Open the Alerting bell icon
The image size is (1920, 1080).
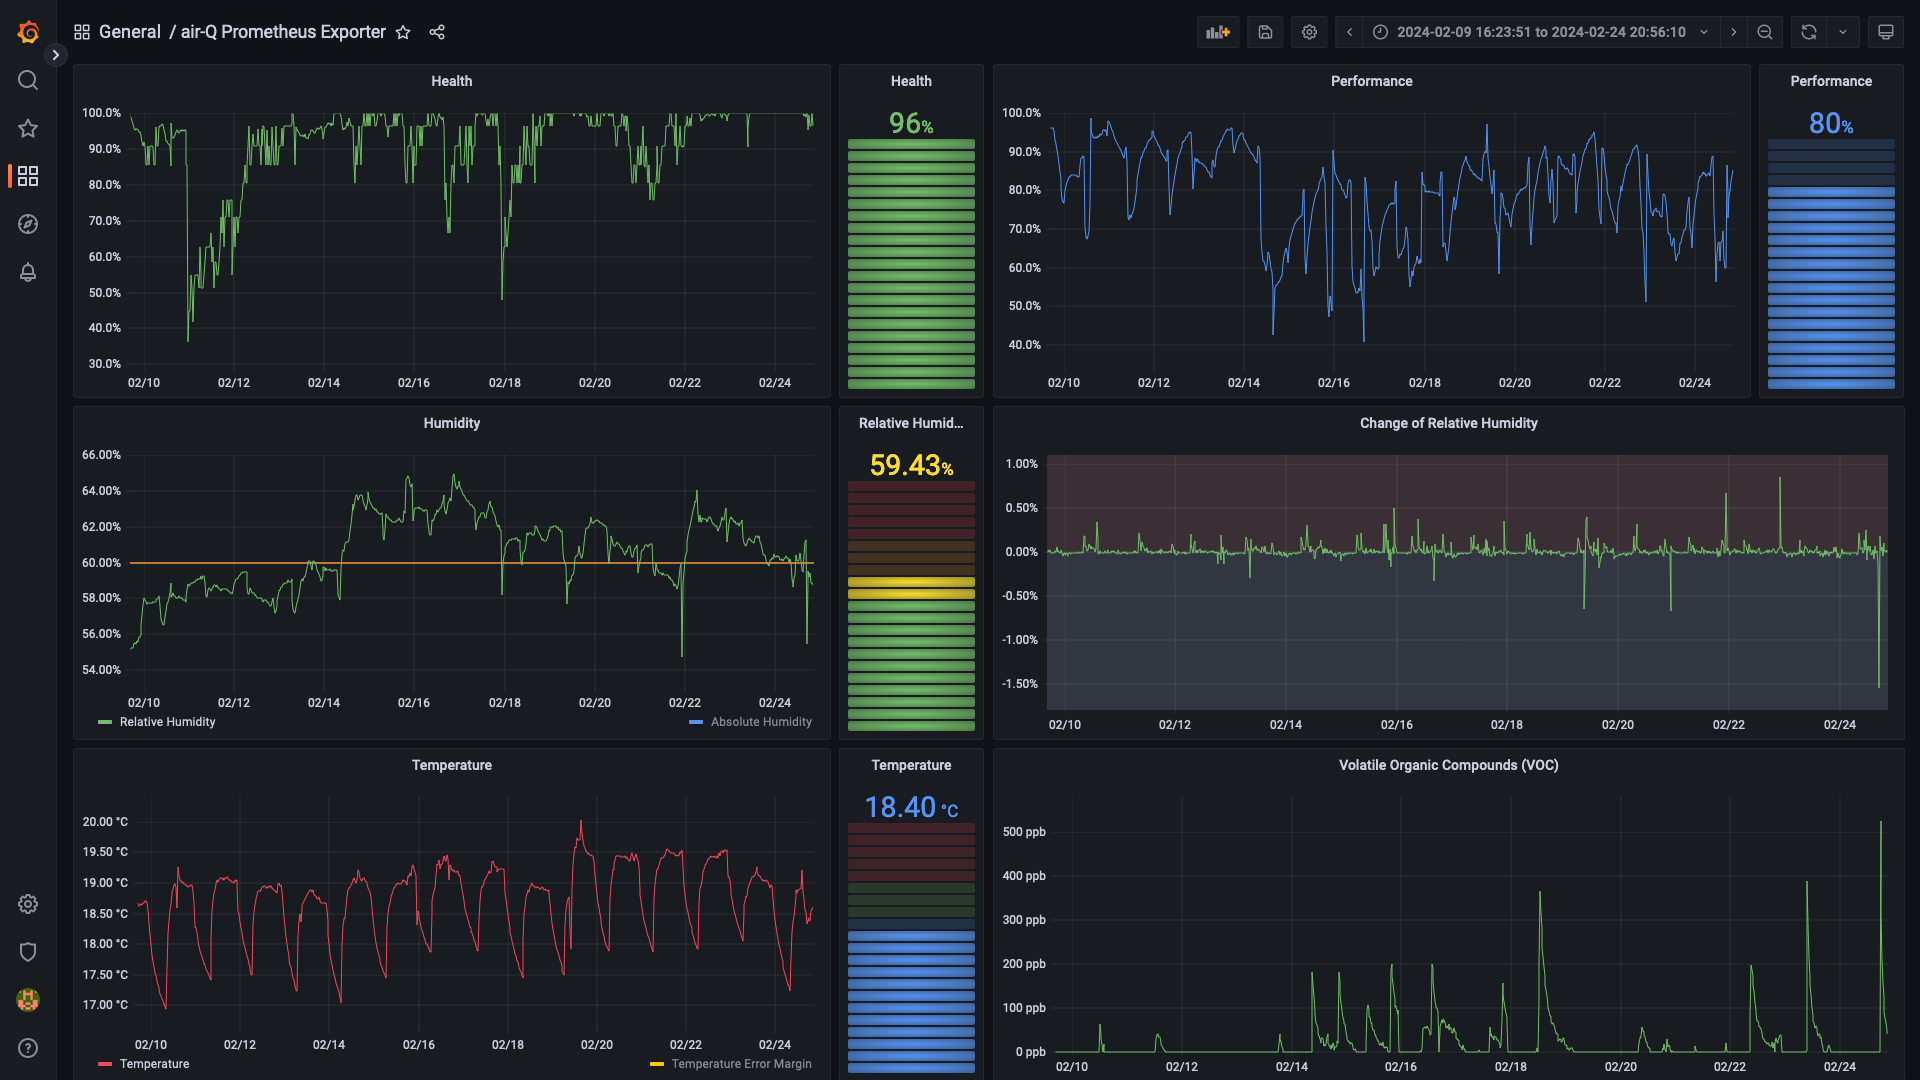(x=28, y=272)
